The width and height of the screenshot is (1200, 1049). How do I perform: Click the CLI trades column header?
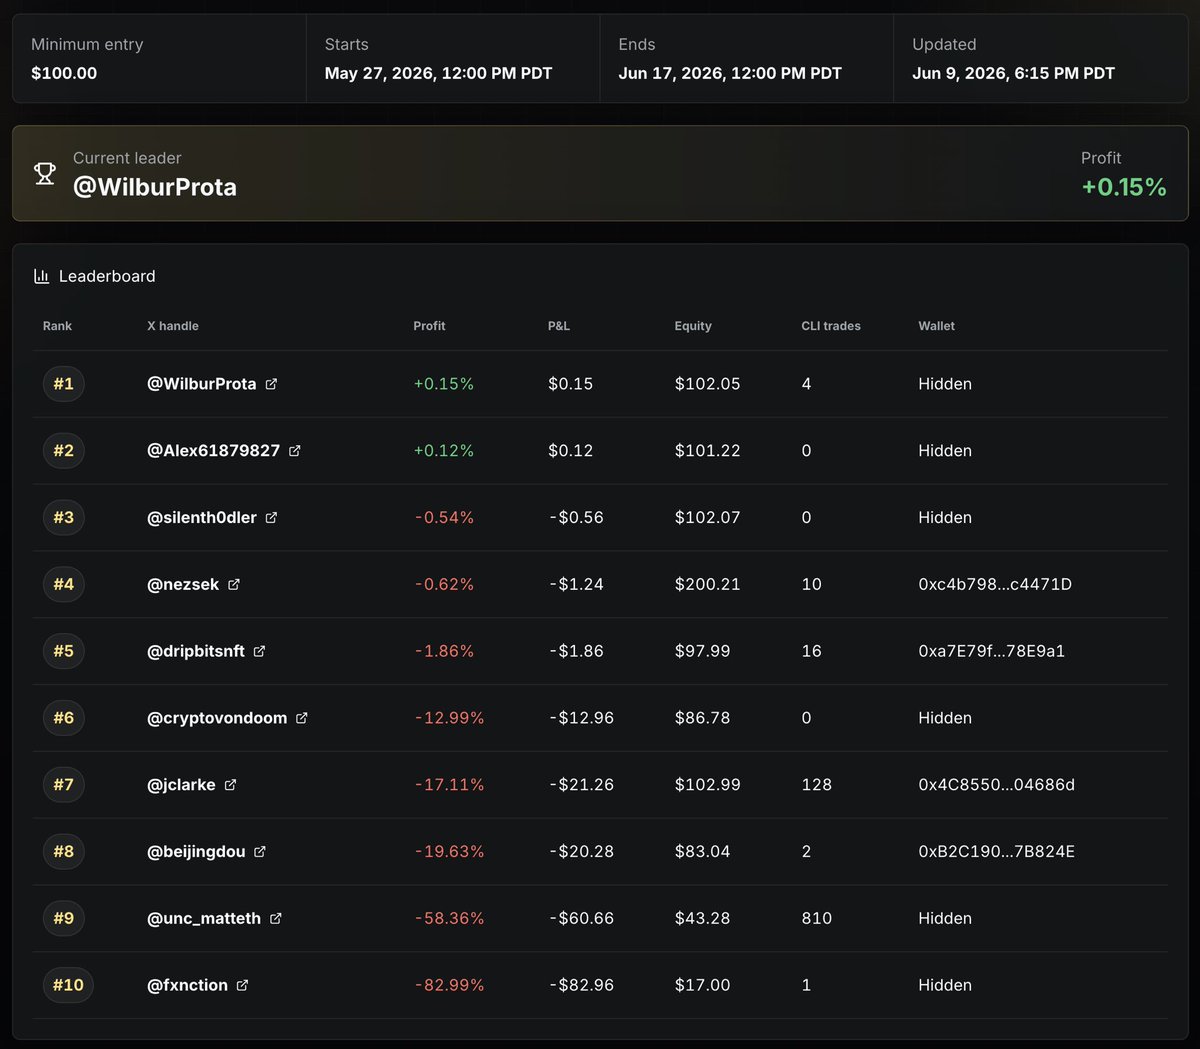pyautogui.click(x=831, y=326)
